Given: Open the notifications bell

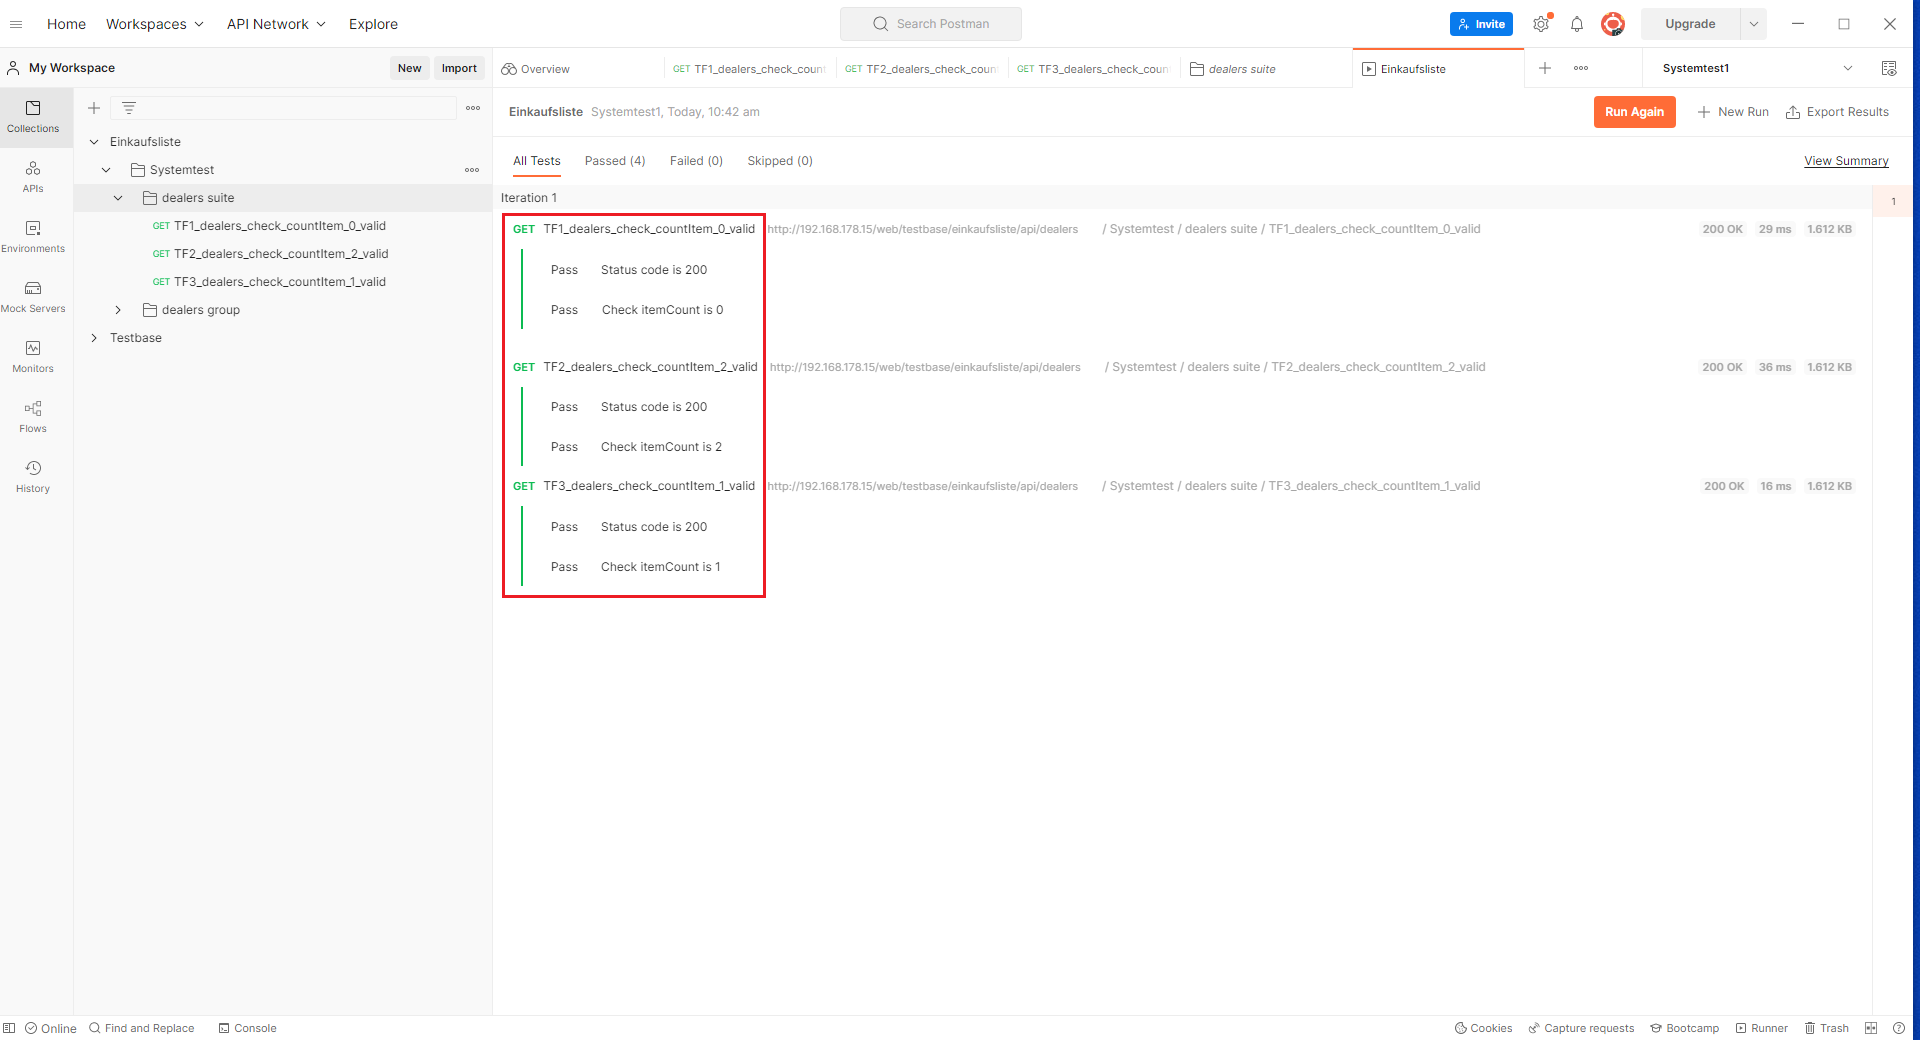Looking at the screenshot, I should (x=1577, y=24).
